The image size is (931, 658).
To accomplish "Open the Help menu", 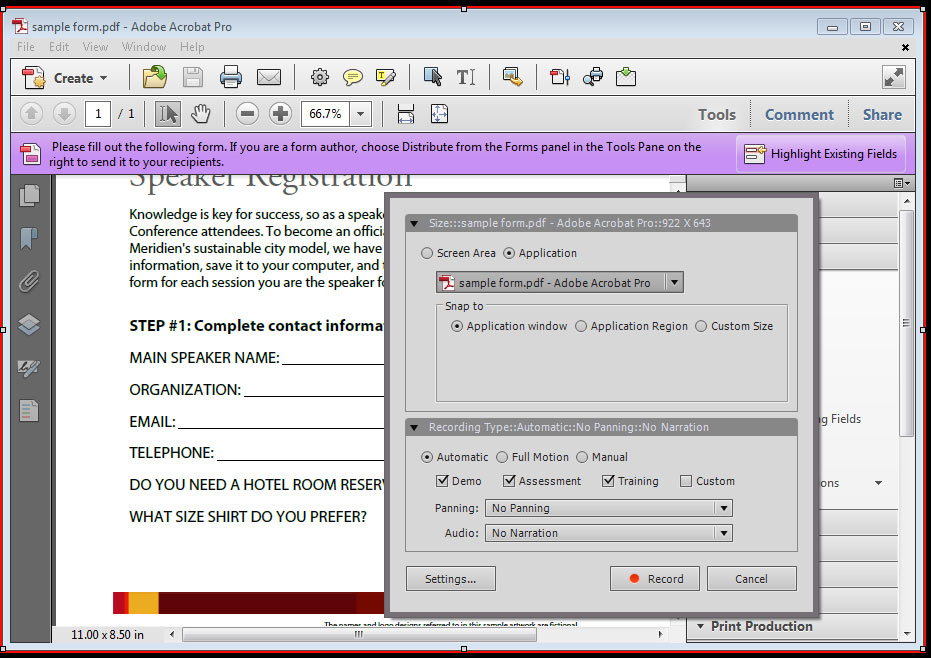I will tap(192, 47).
